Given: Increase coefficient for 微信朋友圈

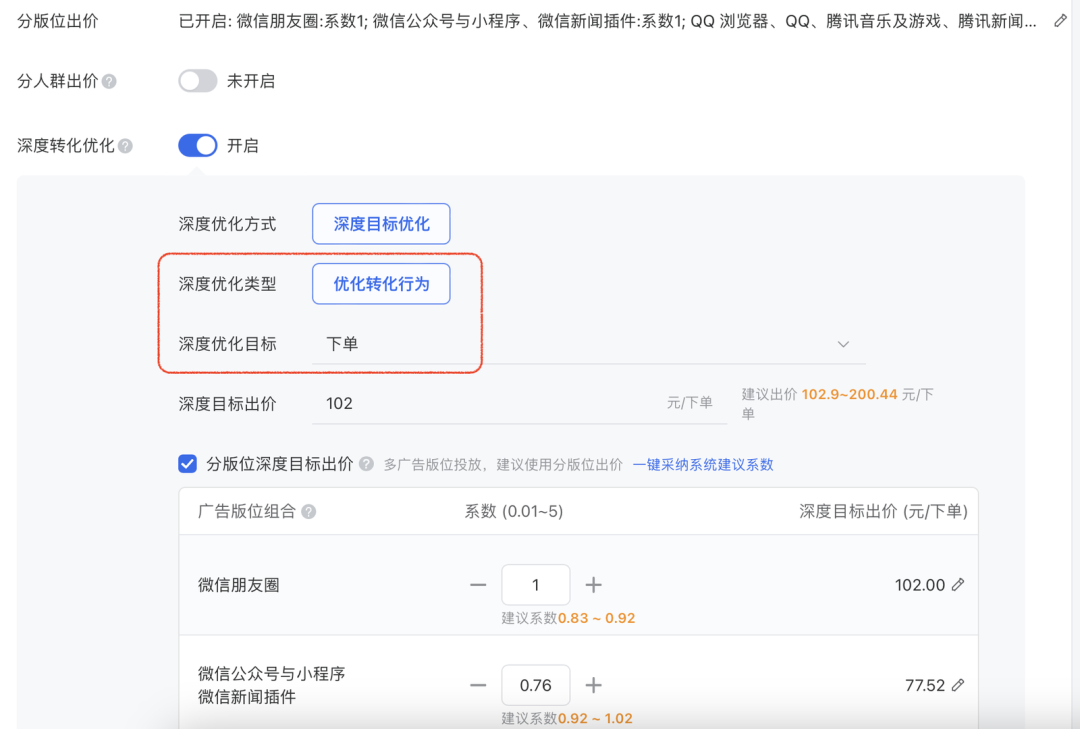Looking at the screenshot, I should point(594,585).
